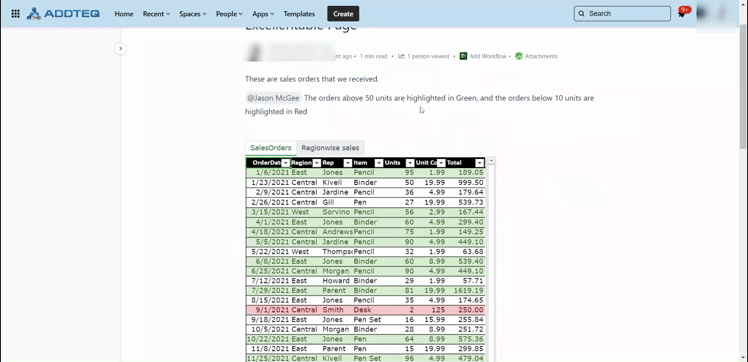
Task: Click the user avatar in top bar
Action: coord(716,14)
